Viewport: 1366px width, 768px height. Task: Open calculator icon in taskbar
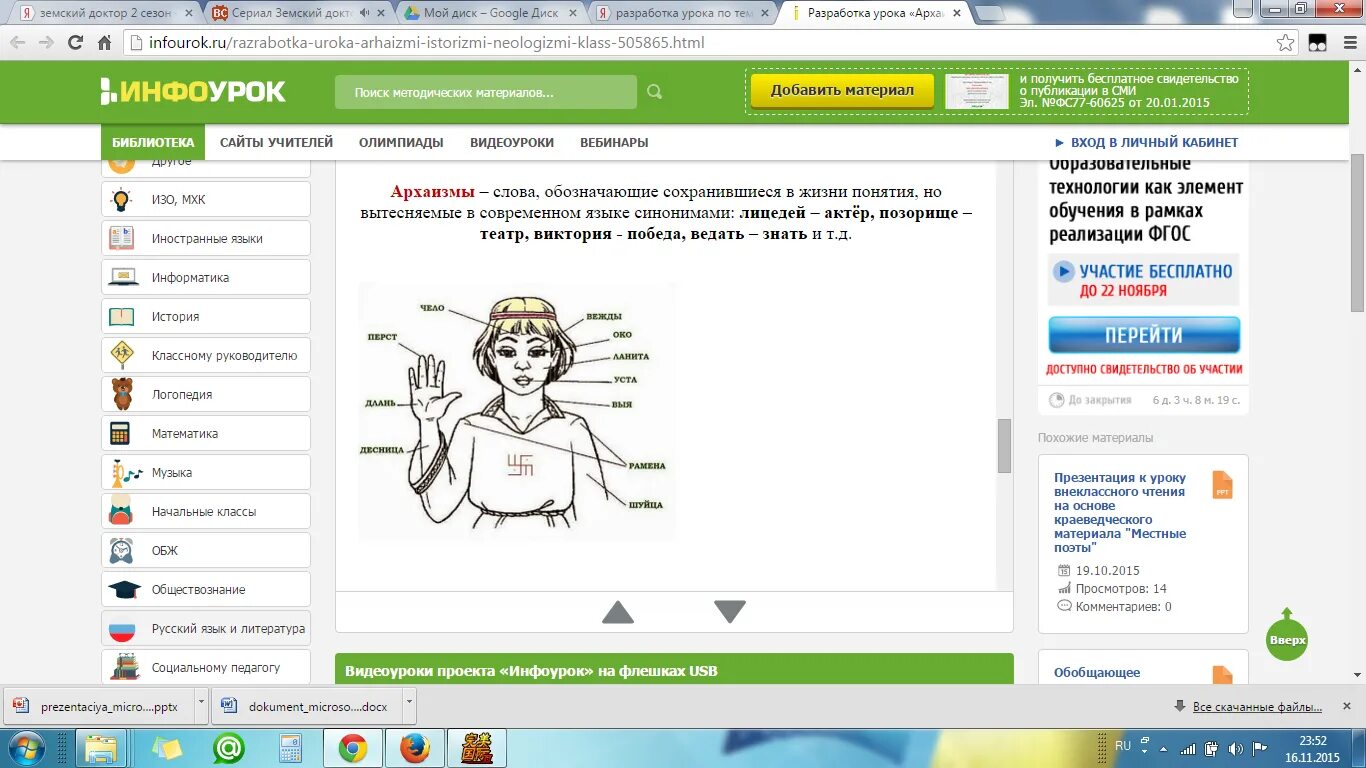click(291, 748)
